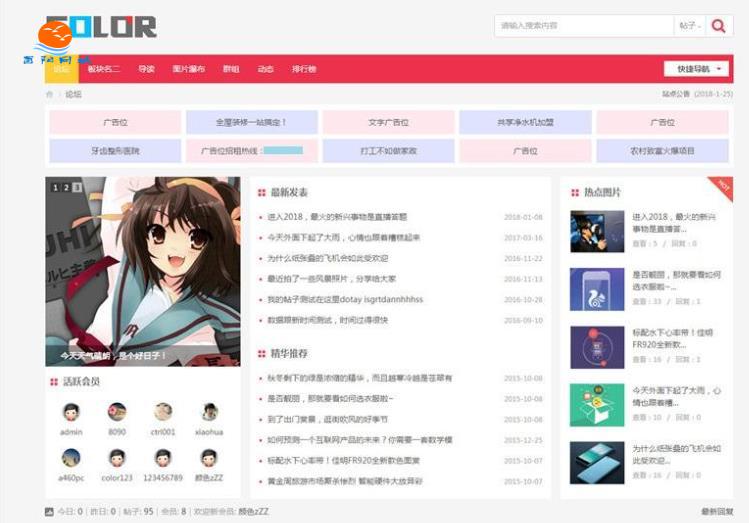The width and height of the screenshot is (749, 523).
Task: Open blue phone thumbnail beside 是否靓丽
Action: coord(597,289)
